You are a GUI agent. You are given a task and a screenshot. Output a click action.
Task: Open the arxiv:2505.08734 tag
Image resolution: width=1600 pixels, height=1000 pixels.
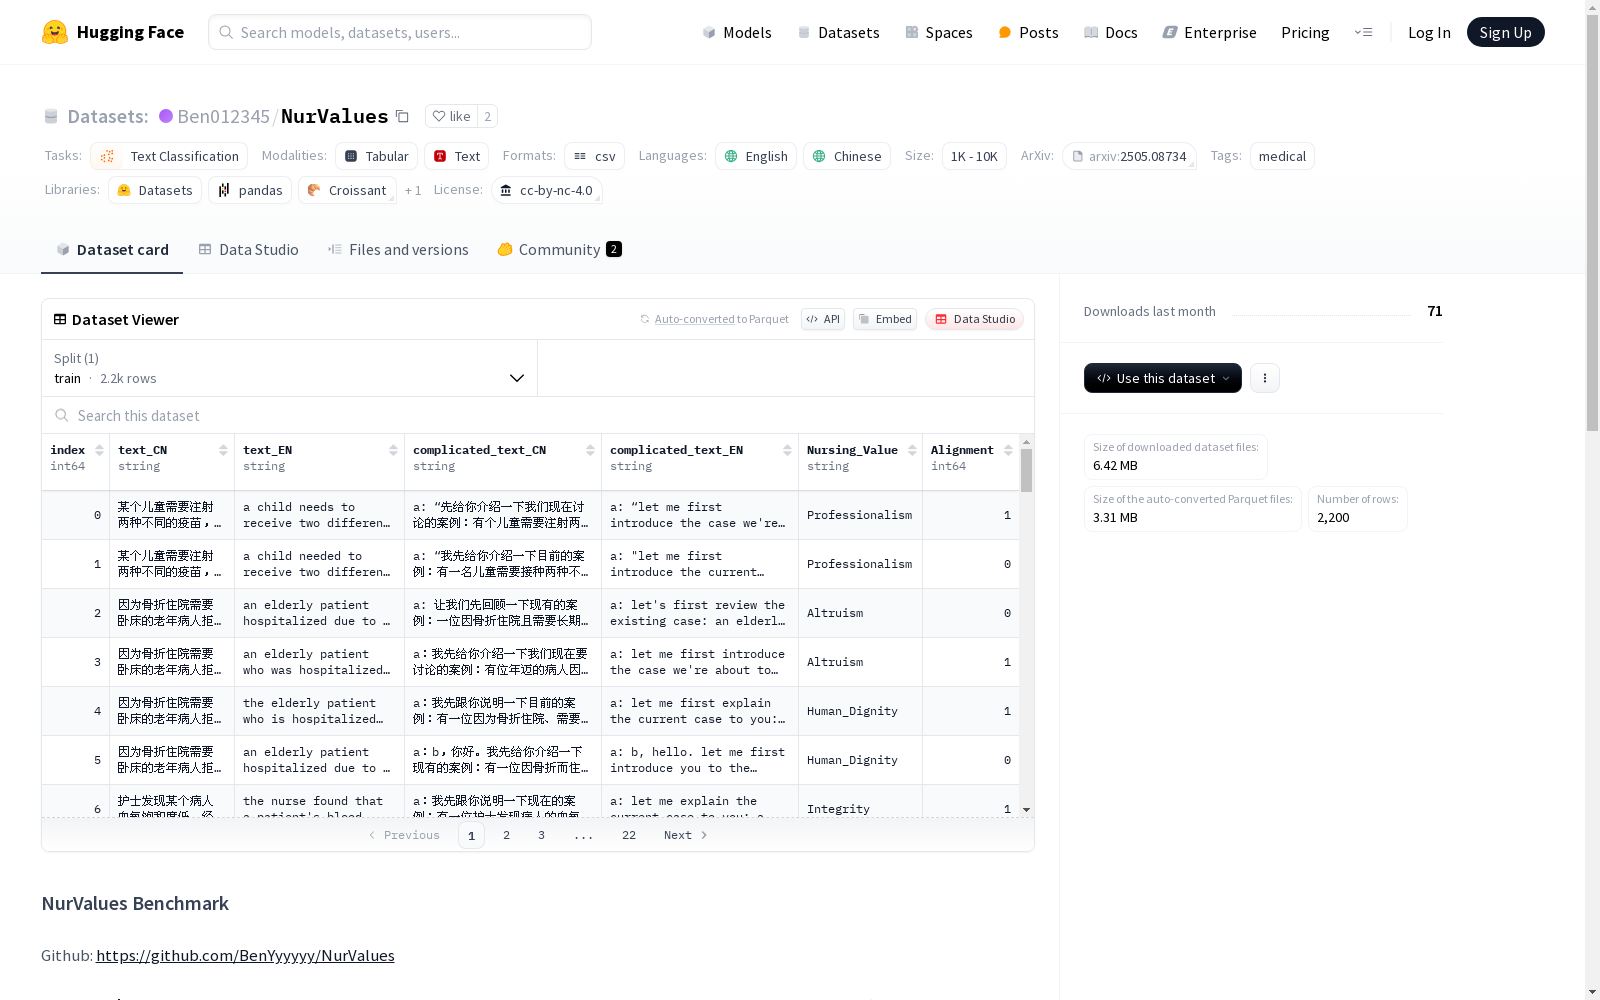point(1129,156)
